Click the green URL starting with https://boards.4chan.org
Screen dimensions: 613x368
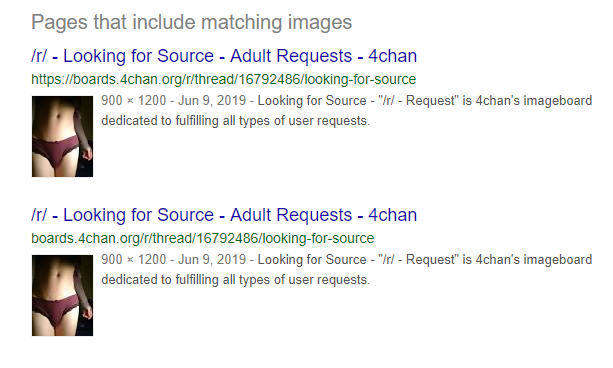click(x=224, y=79)
